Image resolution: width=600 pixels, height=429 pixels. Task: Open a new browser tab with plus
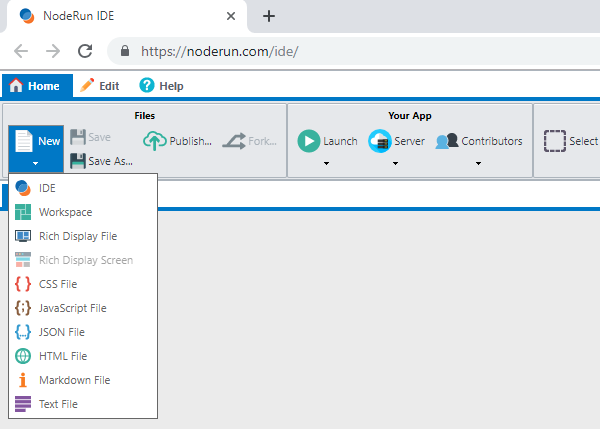coord(269,16)
